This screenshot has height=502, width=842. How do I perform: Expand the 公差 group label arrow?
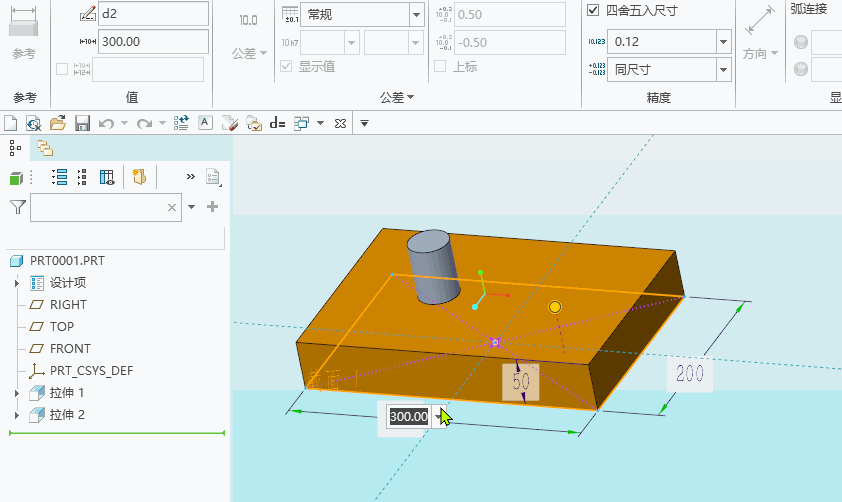[411, 97]
